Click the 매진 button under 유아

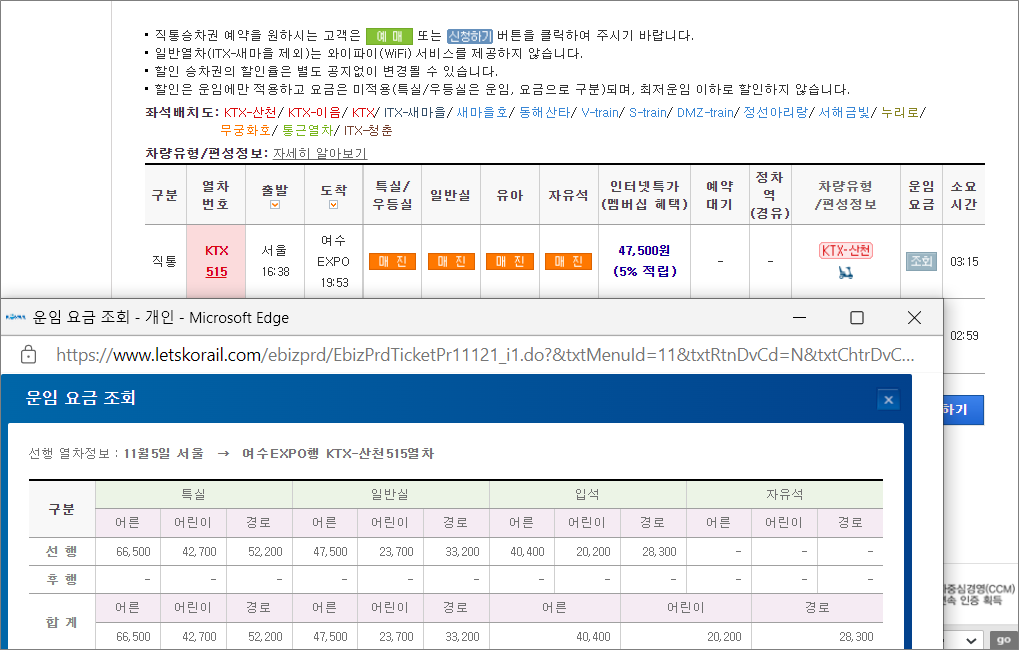510,261
